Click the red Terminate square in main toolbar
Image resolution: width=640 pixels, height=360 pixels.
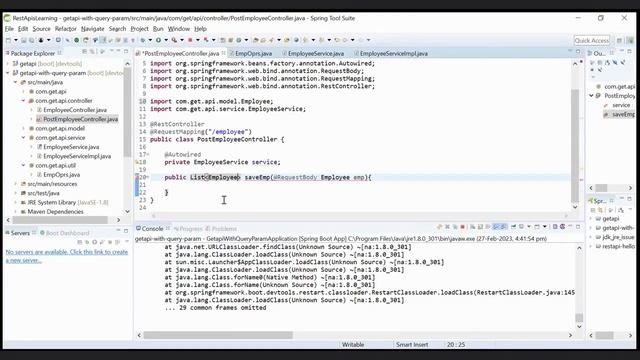[x=190, y=40]
